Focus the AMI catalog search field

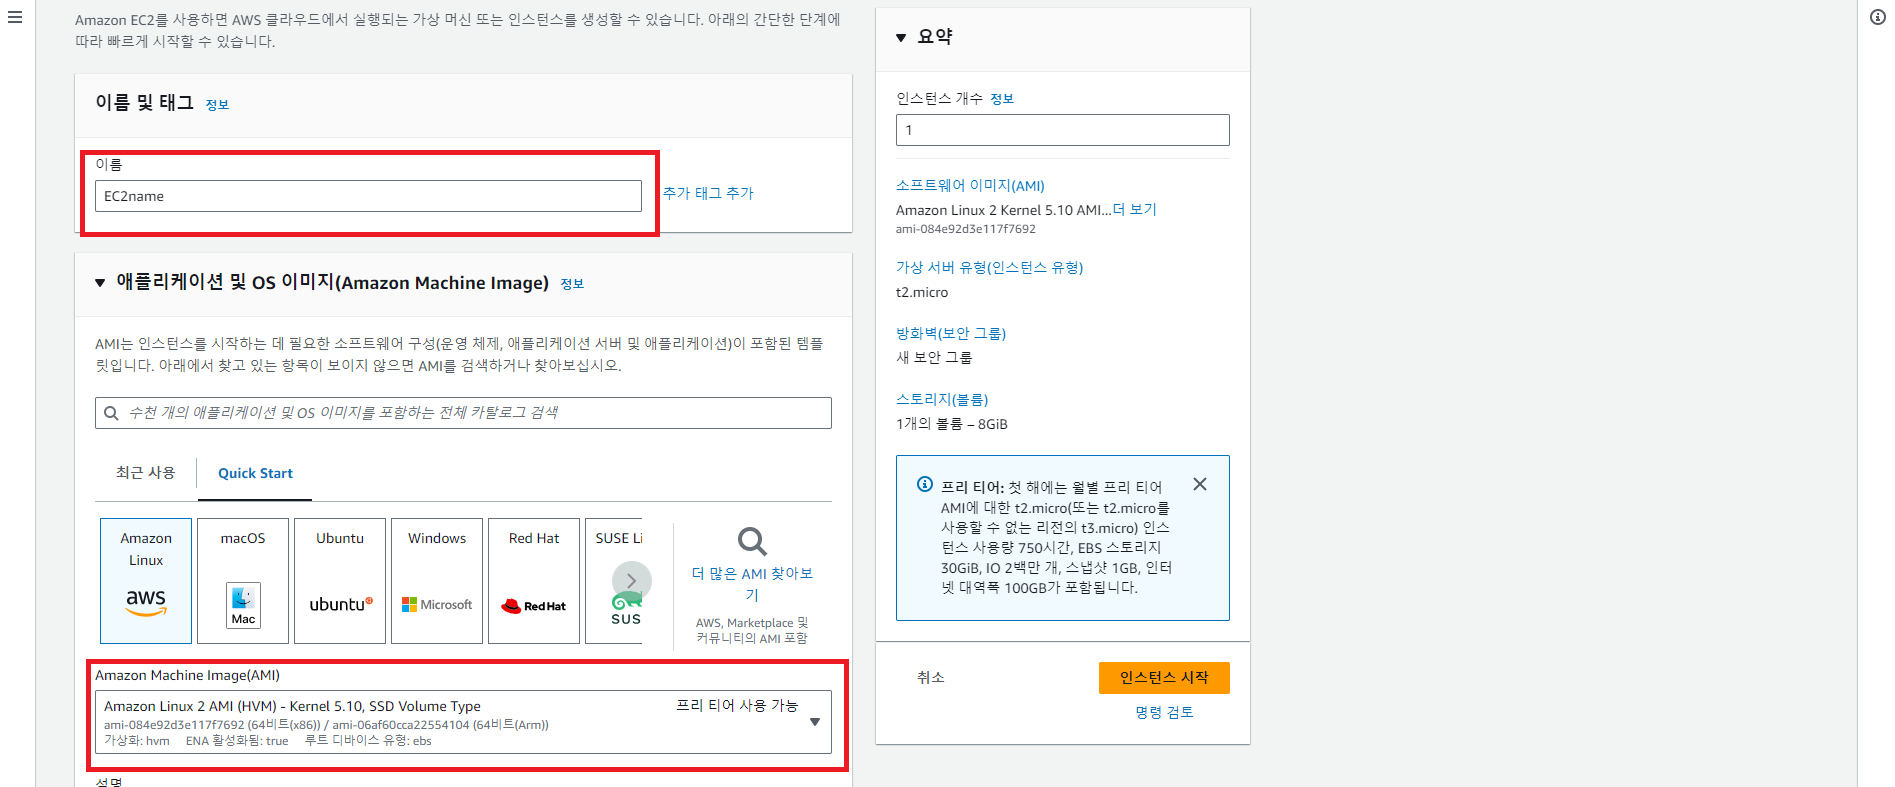[x=463, y=413]
